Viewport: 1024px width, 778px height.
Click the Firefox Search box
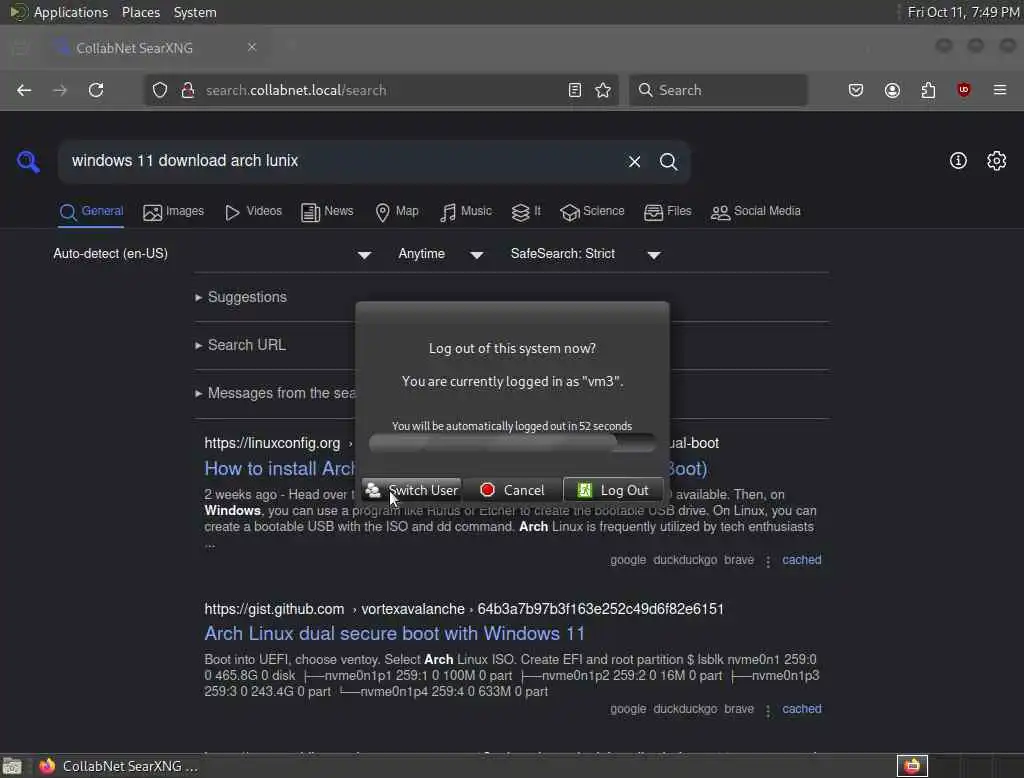718,90
